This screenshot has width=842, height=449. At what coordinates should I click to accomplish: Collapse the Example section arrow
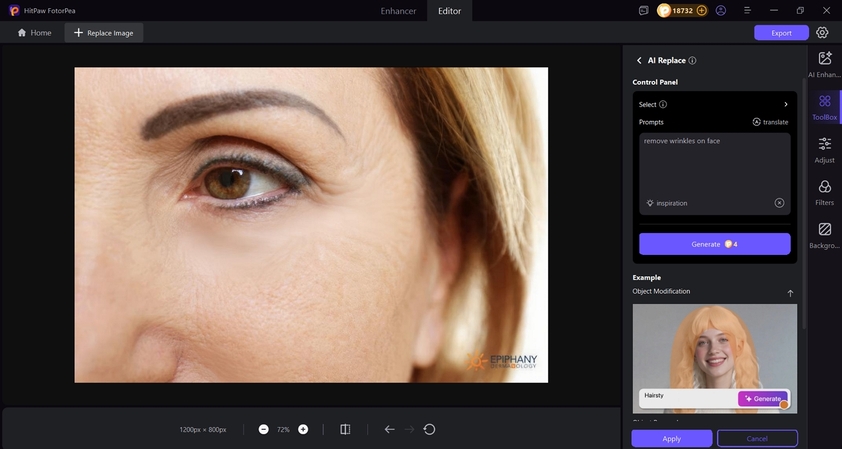pos(790,293)
